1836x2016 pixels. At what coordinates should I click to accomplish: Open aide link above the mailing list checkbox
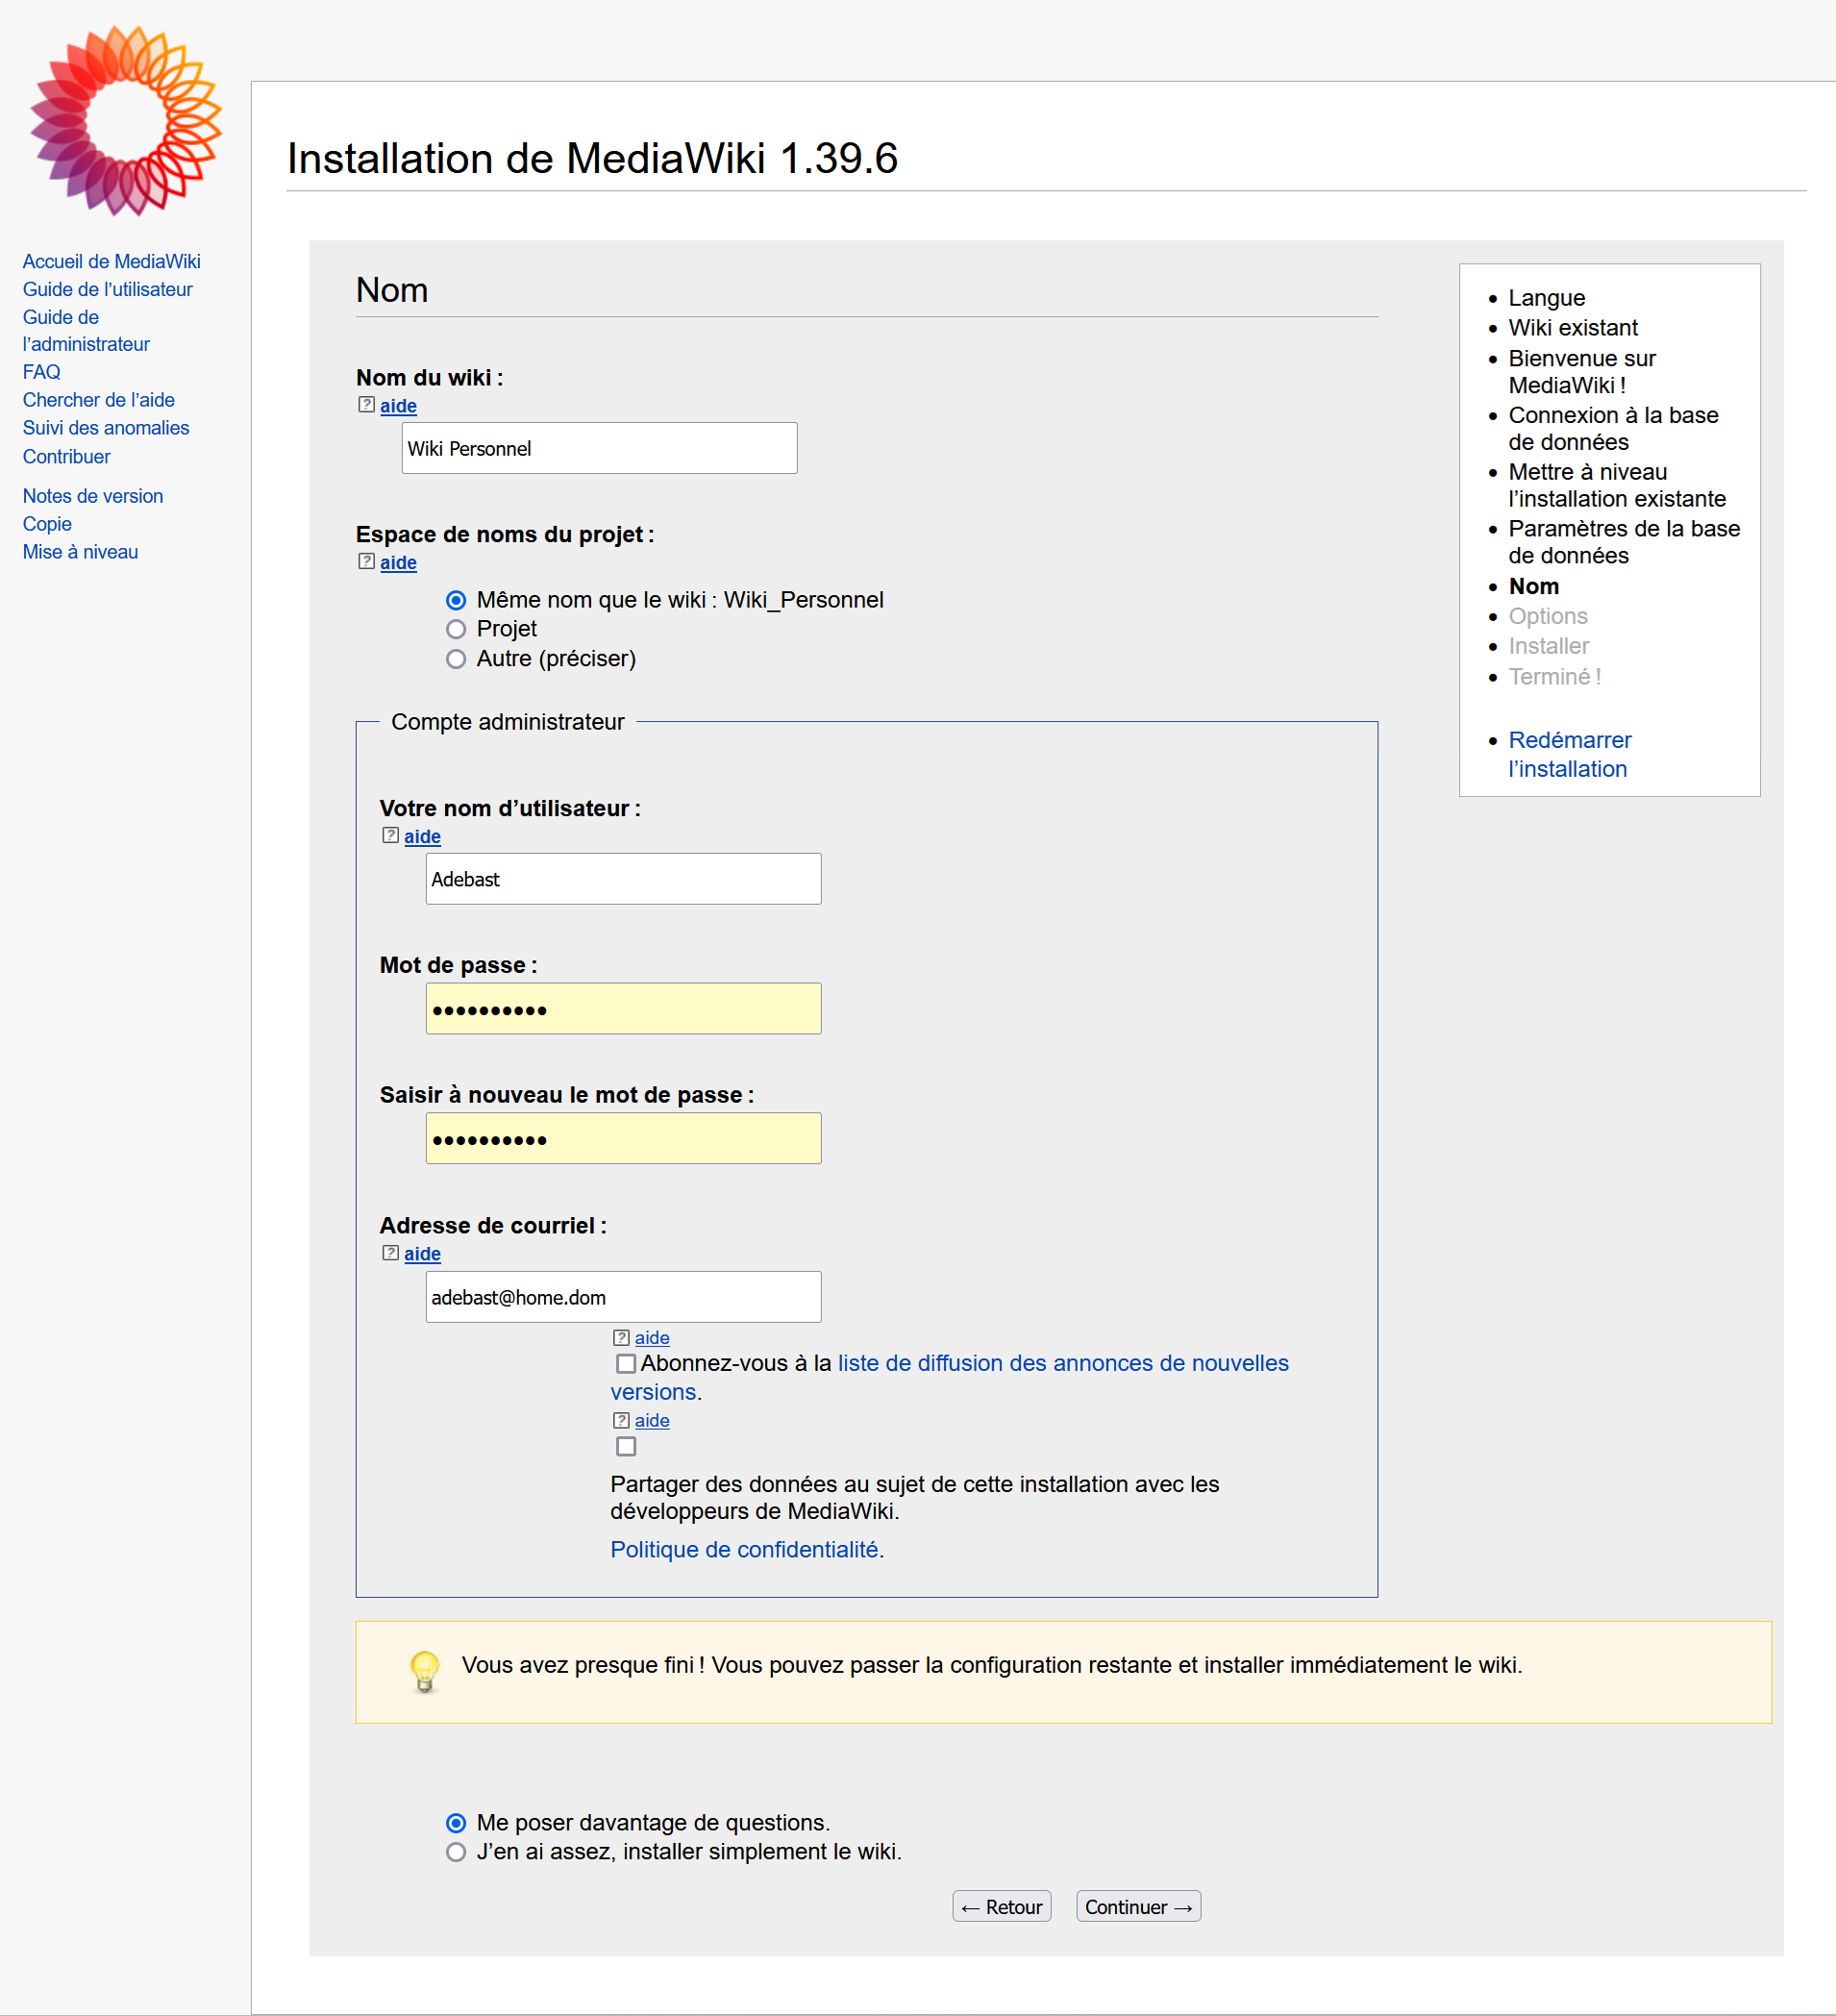[652, 1338]
